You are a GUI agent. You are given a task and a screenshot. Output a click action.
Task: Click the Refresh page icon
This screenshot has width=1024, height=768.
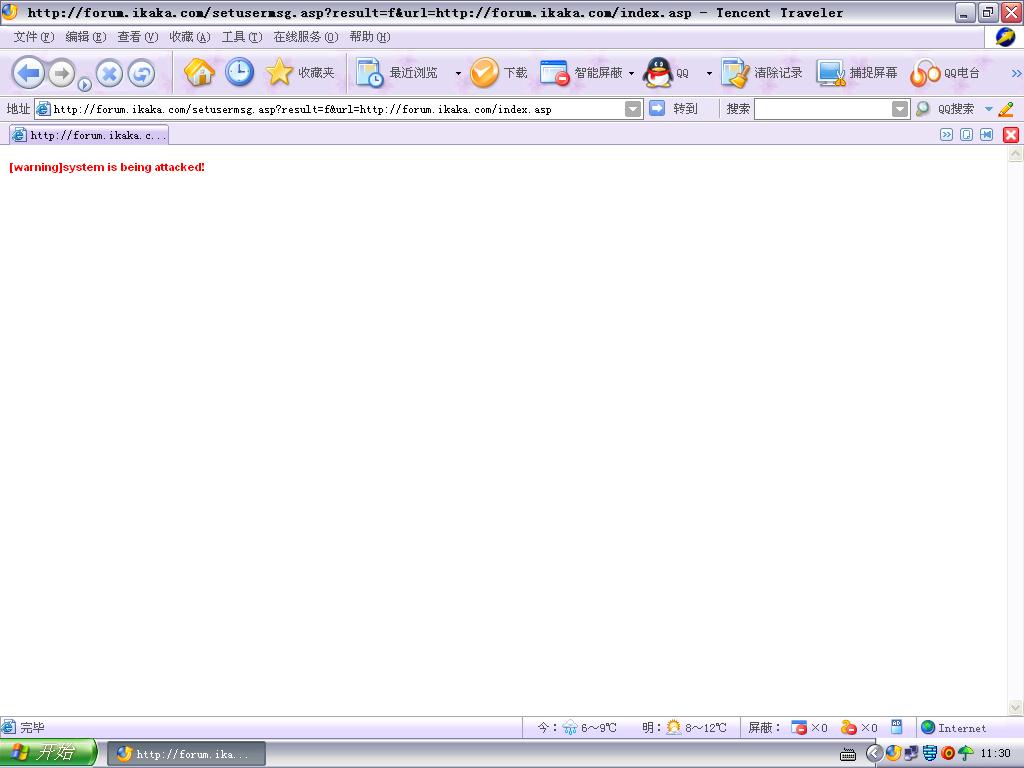(141, 74)
